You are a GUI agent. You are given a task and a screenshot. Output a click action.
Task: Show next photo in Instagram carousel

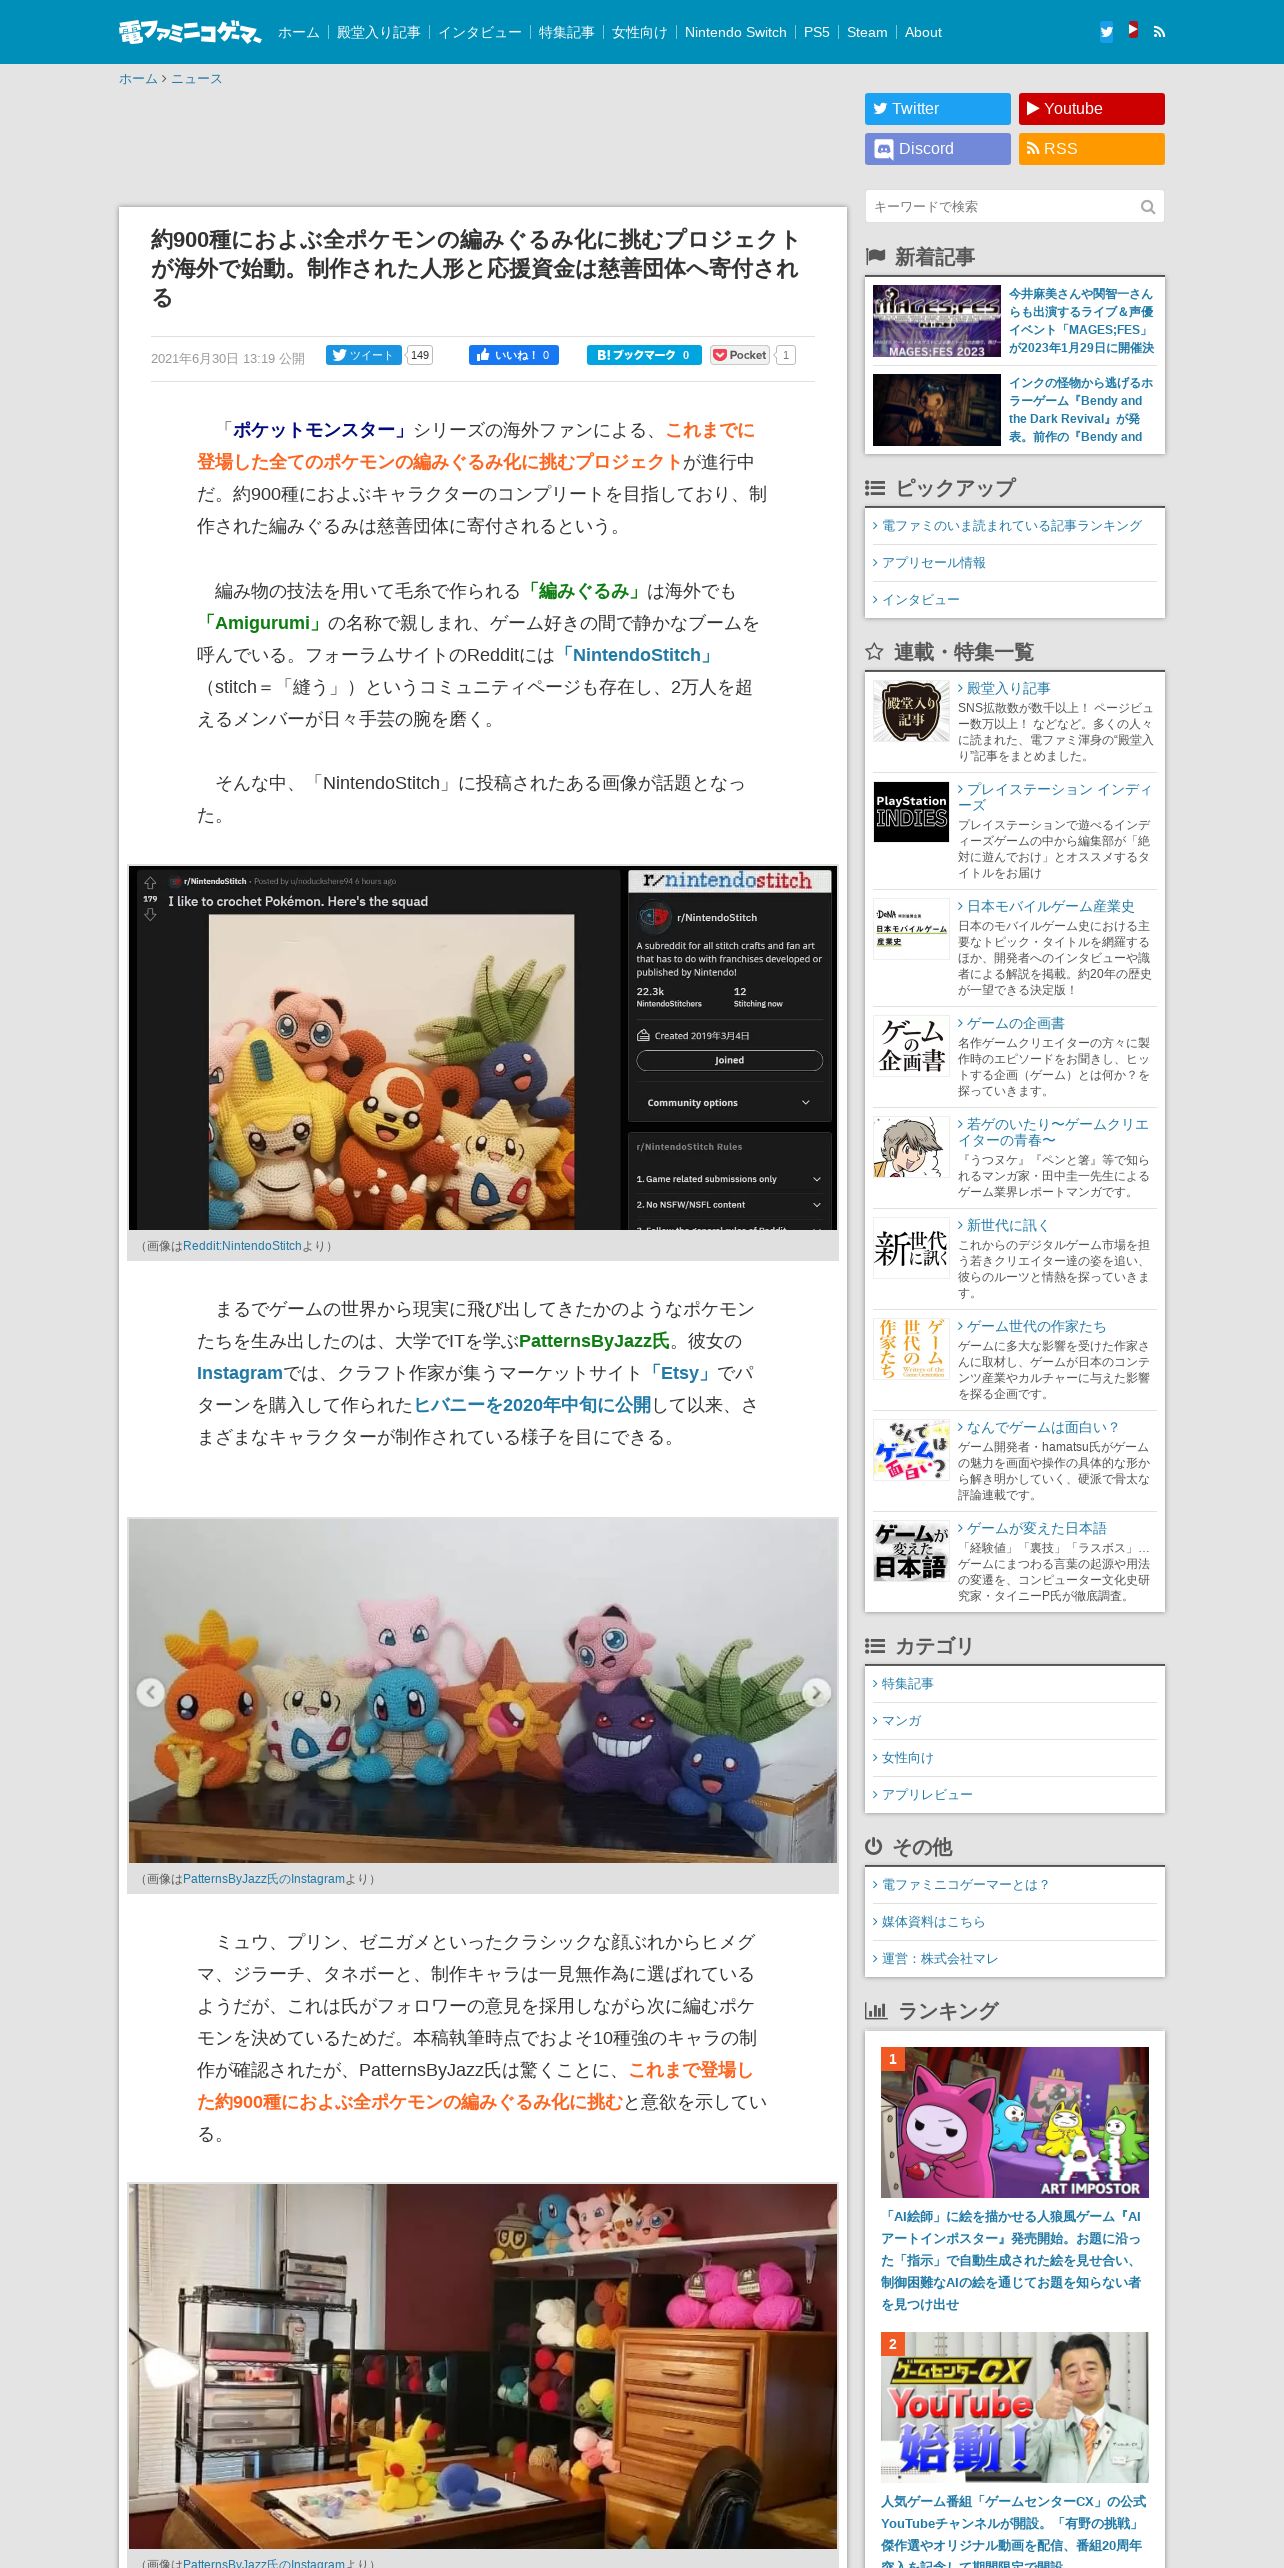pyautogui.click(x=816, y=1692)
